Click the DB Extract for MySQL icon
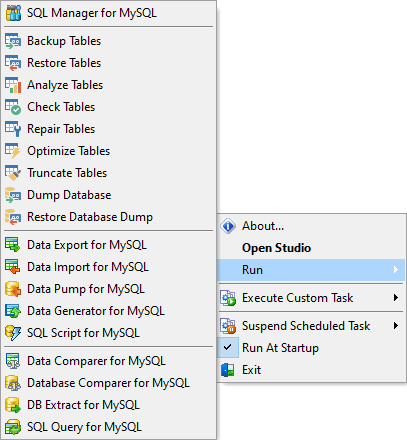The image size is (407, 440). (13, 405)
